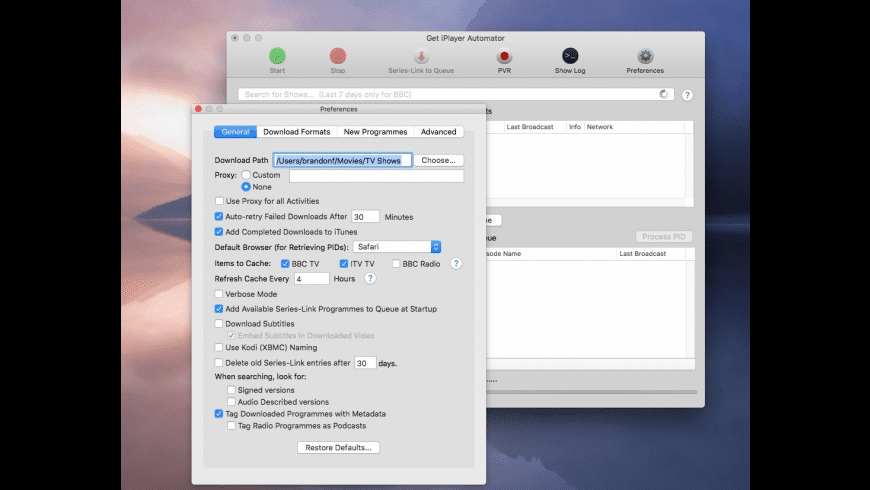Enable Use Kodi (XBMC) Naming
This screenshot has width=870, height=490.
[x=219, y=347]
